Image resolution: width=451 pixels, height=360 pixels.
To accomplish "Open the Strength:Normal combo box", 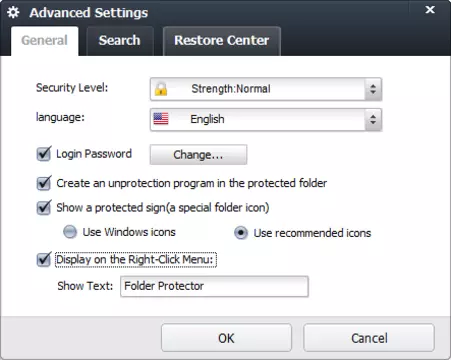I will click(x=266, y=89).
